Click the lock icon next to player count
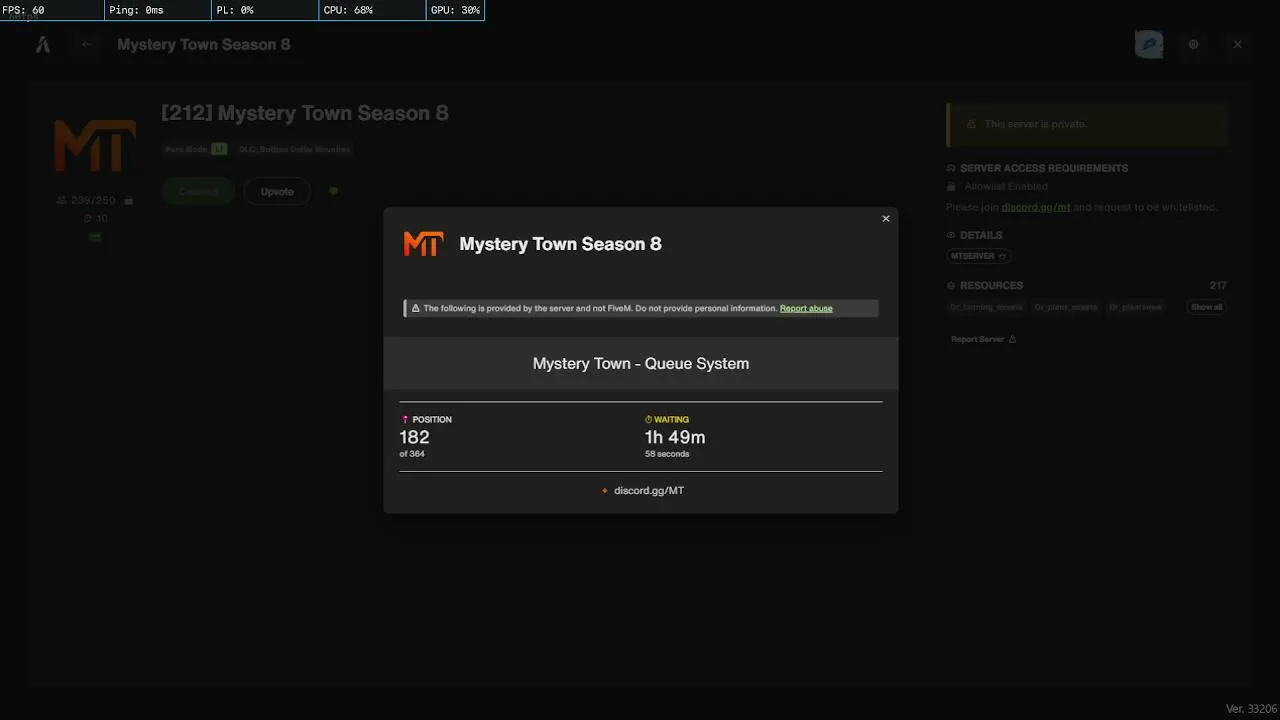Screen dimensions: 1280x720 [129, 201]
